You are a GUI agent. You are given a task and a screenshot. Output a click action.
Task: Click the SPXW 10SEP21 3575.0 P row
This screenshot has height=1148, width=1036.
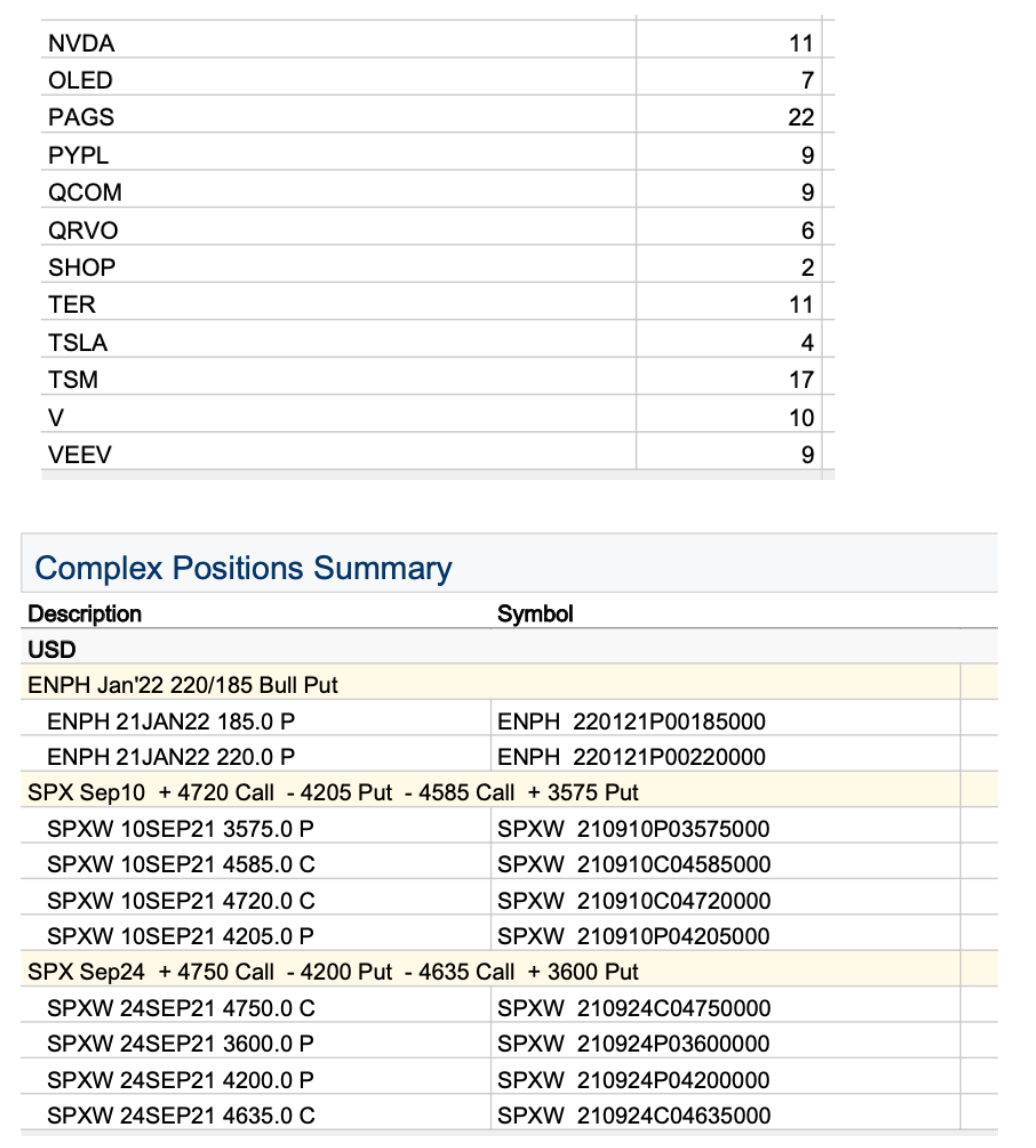tap(180, 829)
